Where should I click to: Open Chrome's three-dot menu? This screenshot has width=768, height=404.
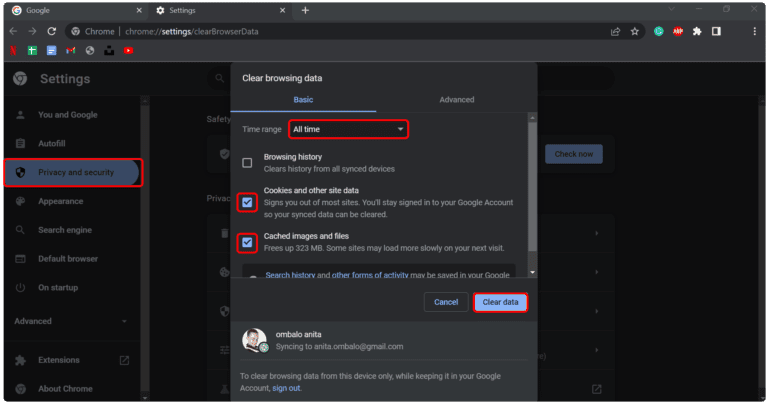(x=755, y=31)
